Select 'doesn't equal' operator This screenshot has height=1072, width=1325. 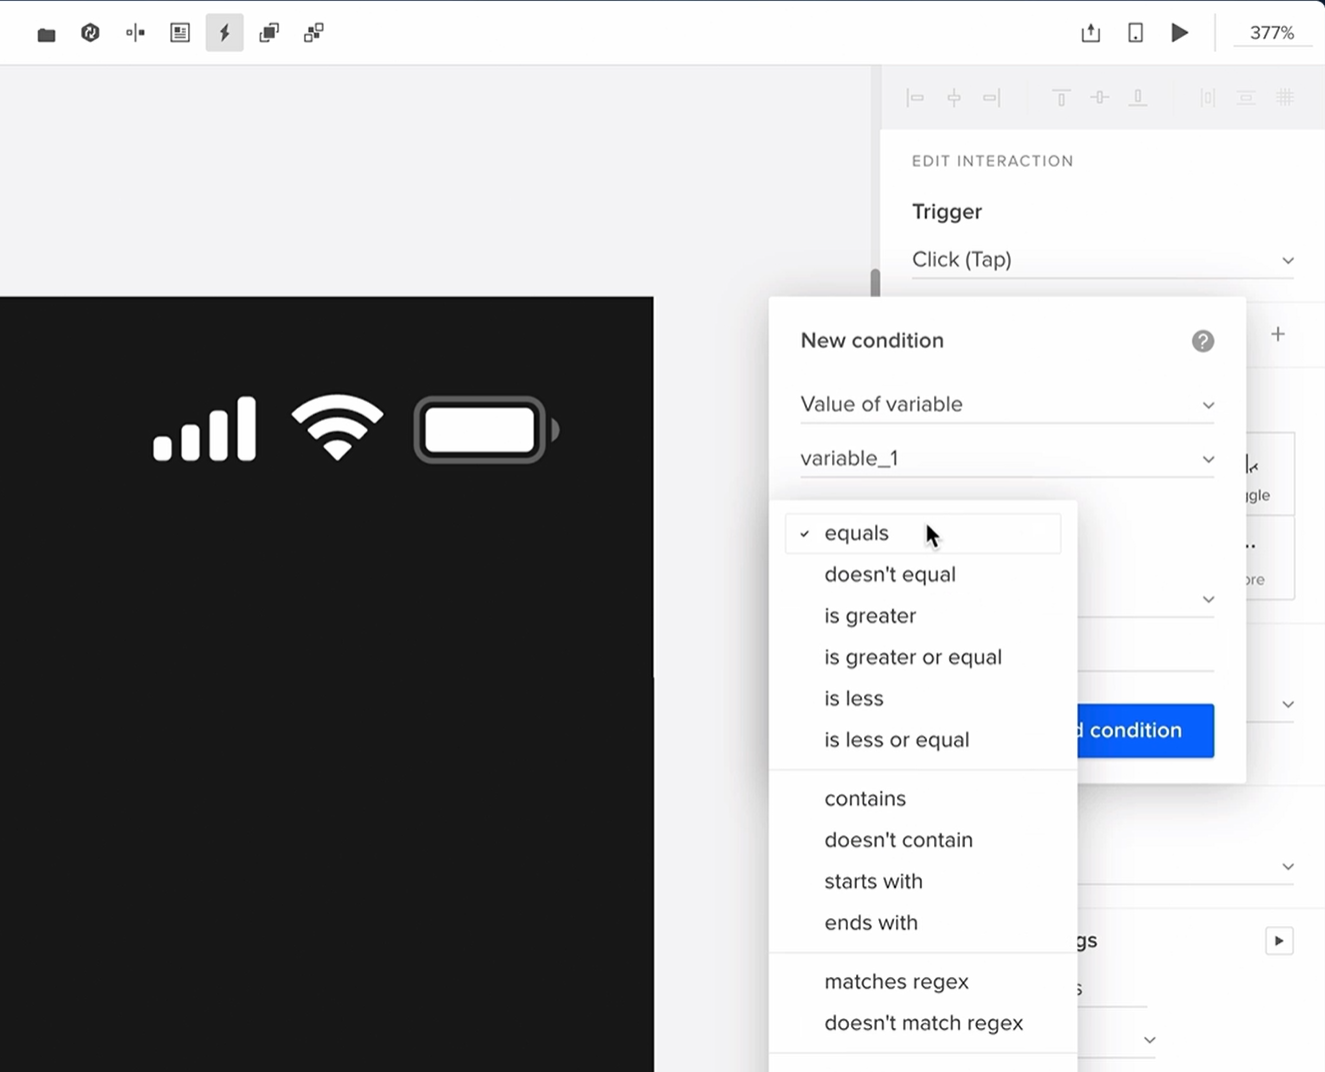click(889, 575)
